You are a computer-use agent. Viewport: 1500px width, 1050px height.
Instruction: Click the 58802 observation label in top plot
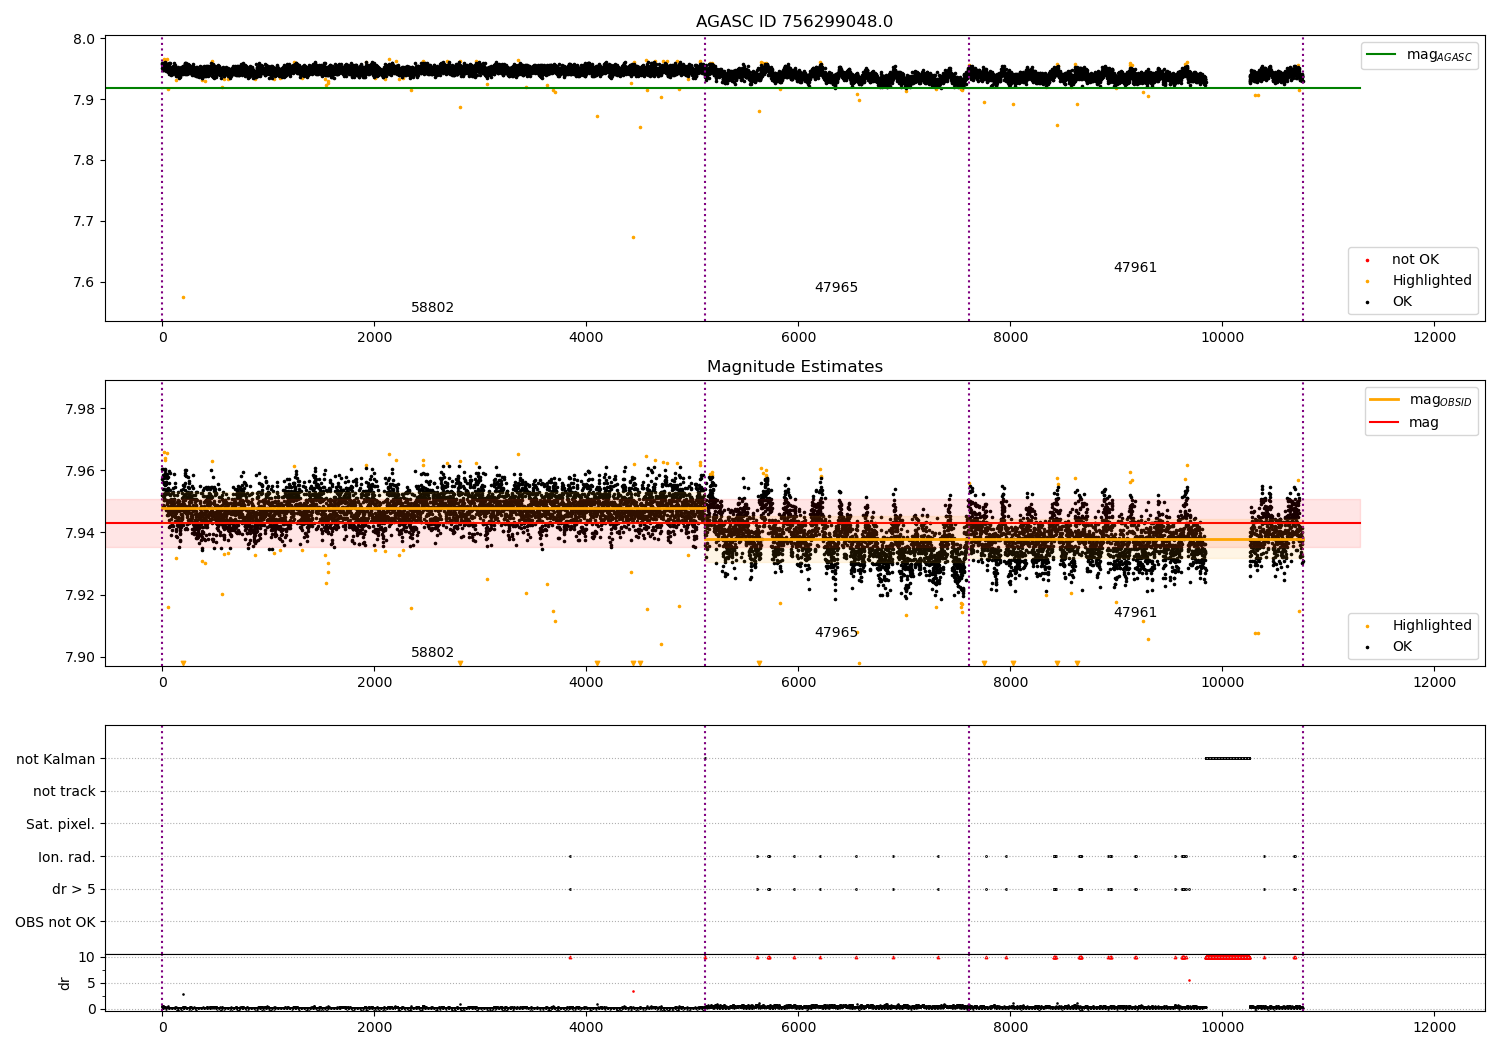(432, 308)
